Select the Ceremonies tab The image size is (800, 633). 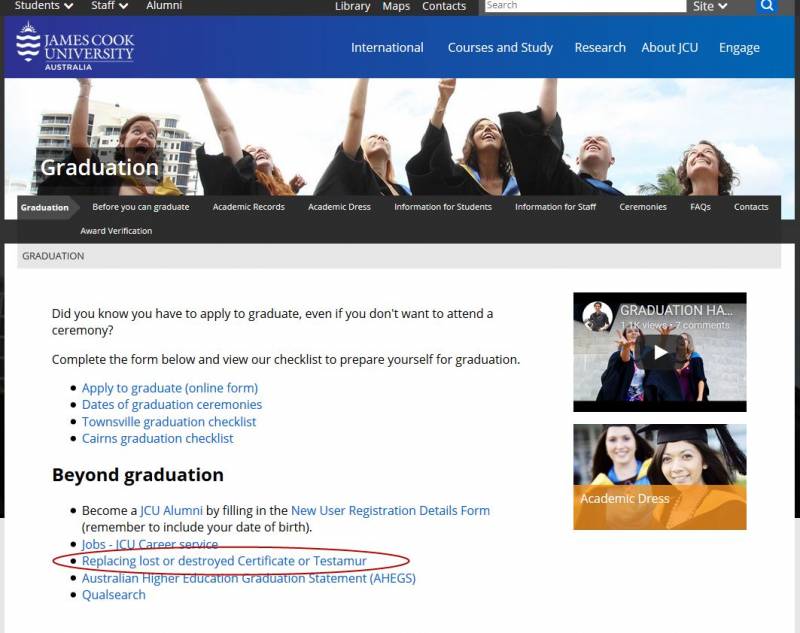(643, 207)
